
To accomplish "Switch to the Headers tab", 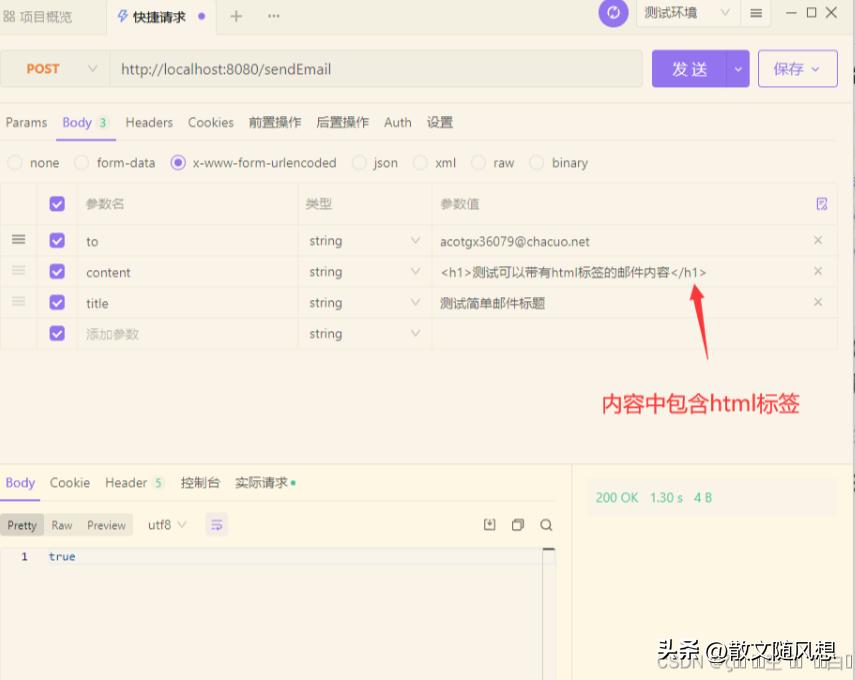I will coord(148,122).
